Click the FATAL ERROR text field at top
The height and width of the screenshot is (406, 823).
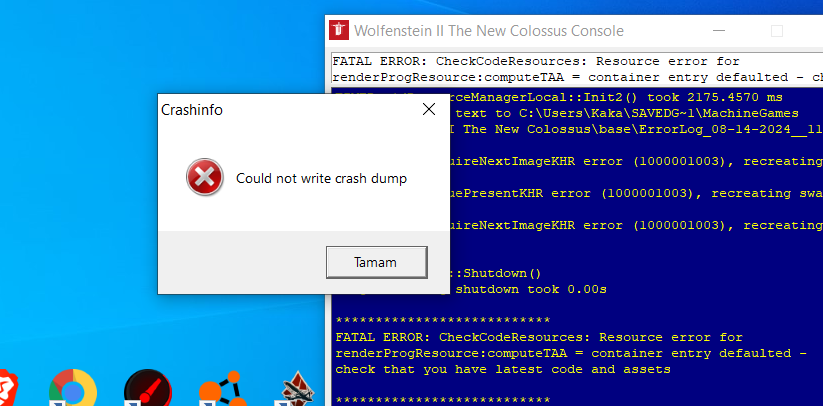pos(577,69)
